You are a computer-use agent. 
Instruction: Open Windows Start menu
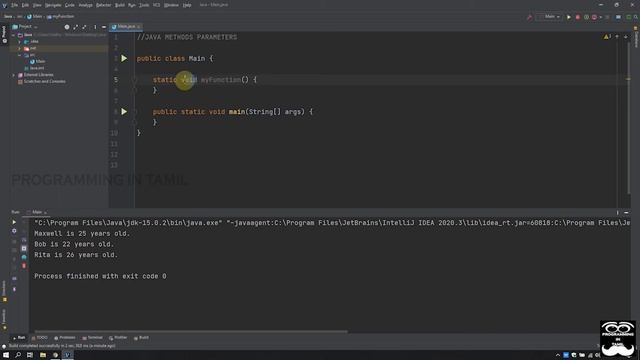pos(6,355)
